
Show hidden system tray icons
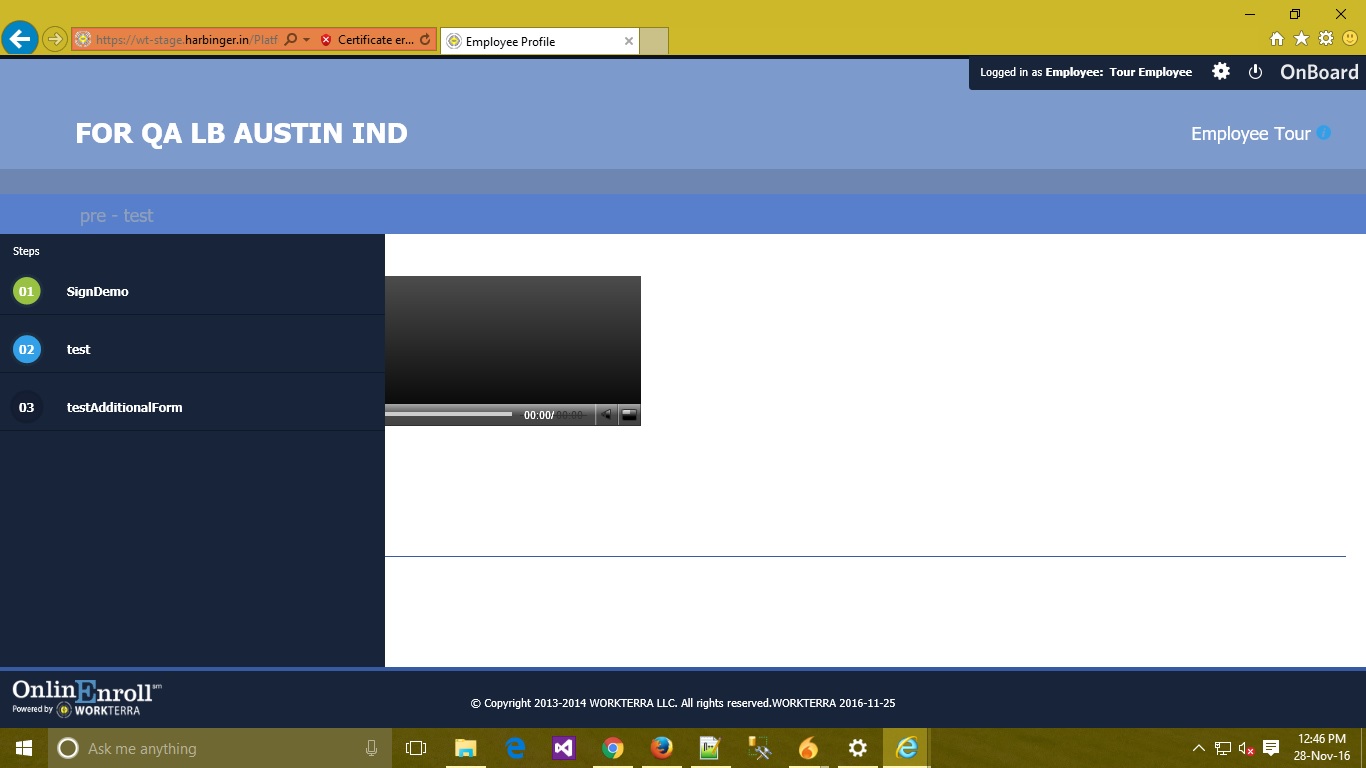[x=1199, y=748]
